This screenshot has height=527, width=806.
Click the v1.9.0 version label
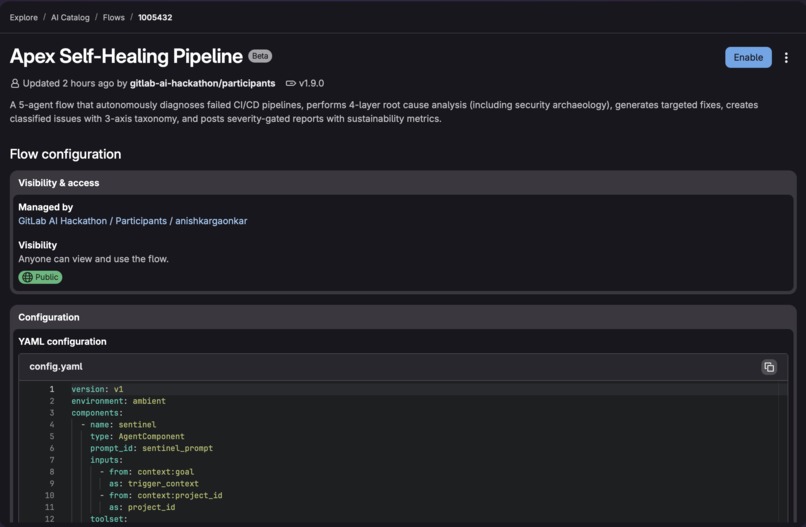coord(312,83)
